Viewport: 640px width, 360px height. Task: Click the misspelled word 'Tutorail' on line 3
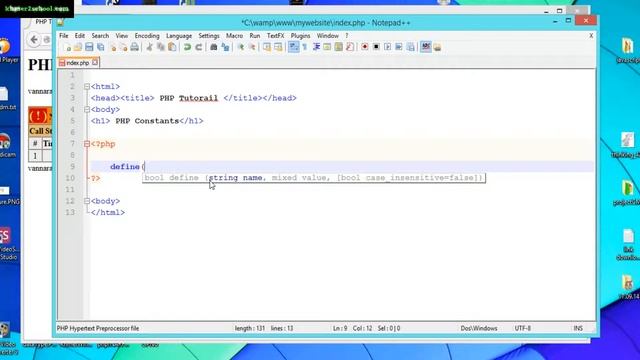(198, 98)
